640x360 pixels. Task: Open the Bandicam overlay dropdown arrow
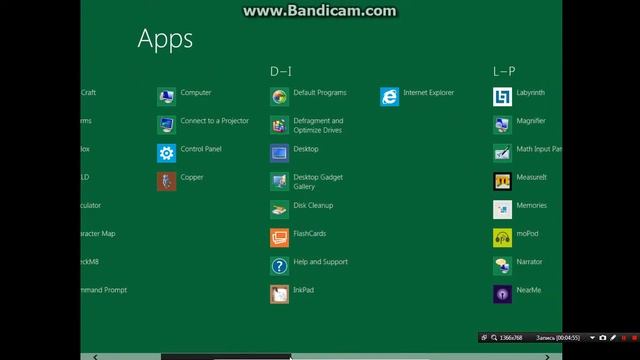pos(592,338)
